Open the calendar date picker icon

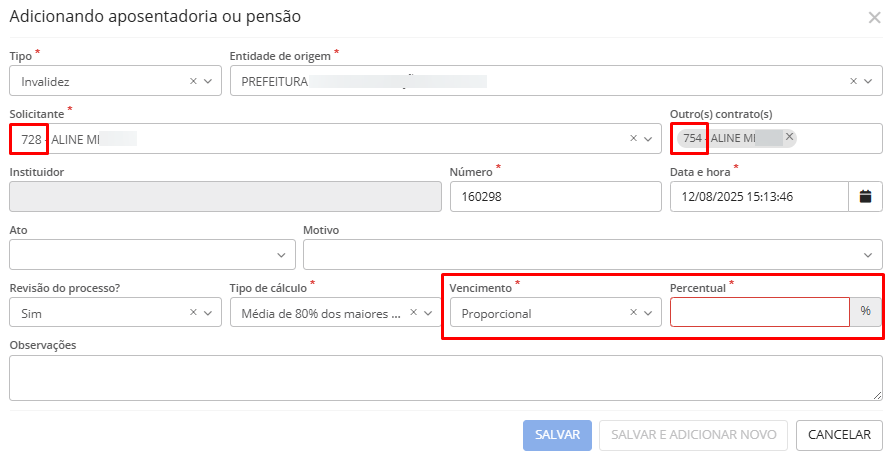pyautogui.click(x=865, y=197)
